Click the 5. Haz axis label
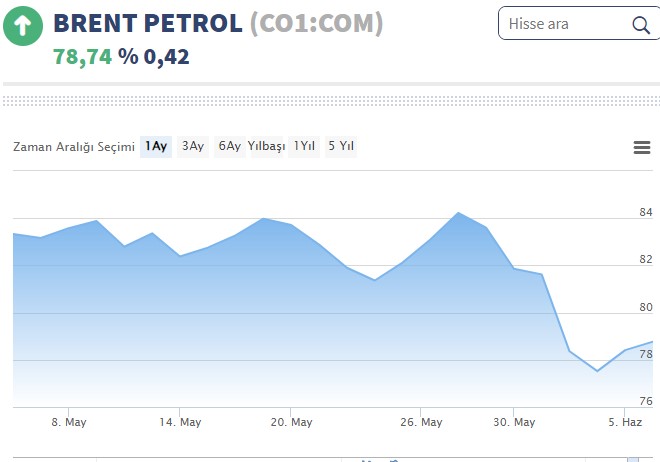Screen dimensions: 660x462 pyautogui.click(x=625, y=422)
